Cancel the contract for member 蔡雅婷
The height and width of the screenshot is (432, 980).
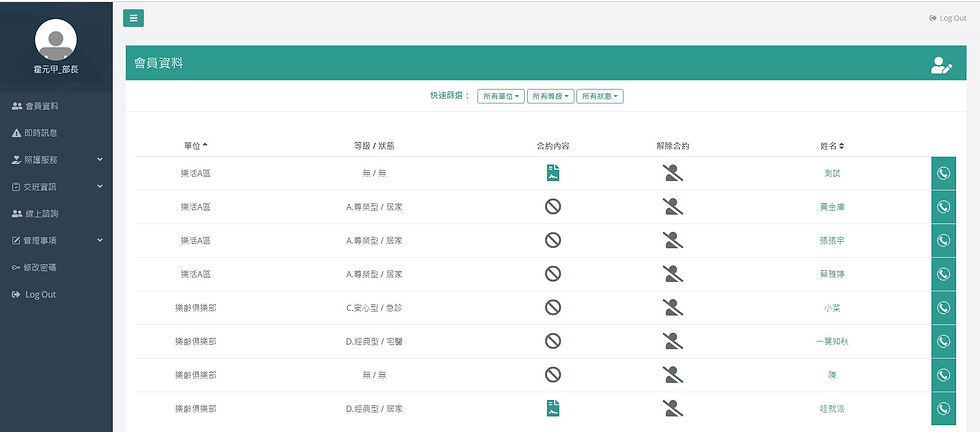pos(672,274)
